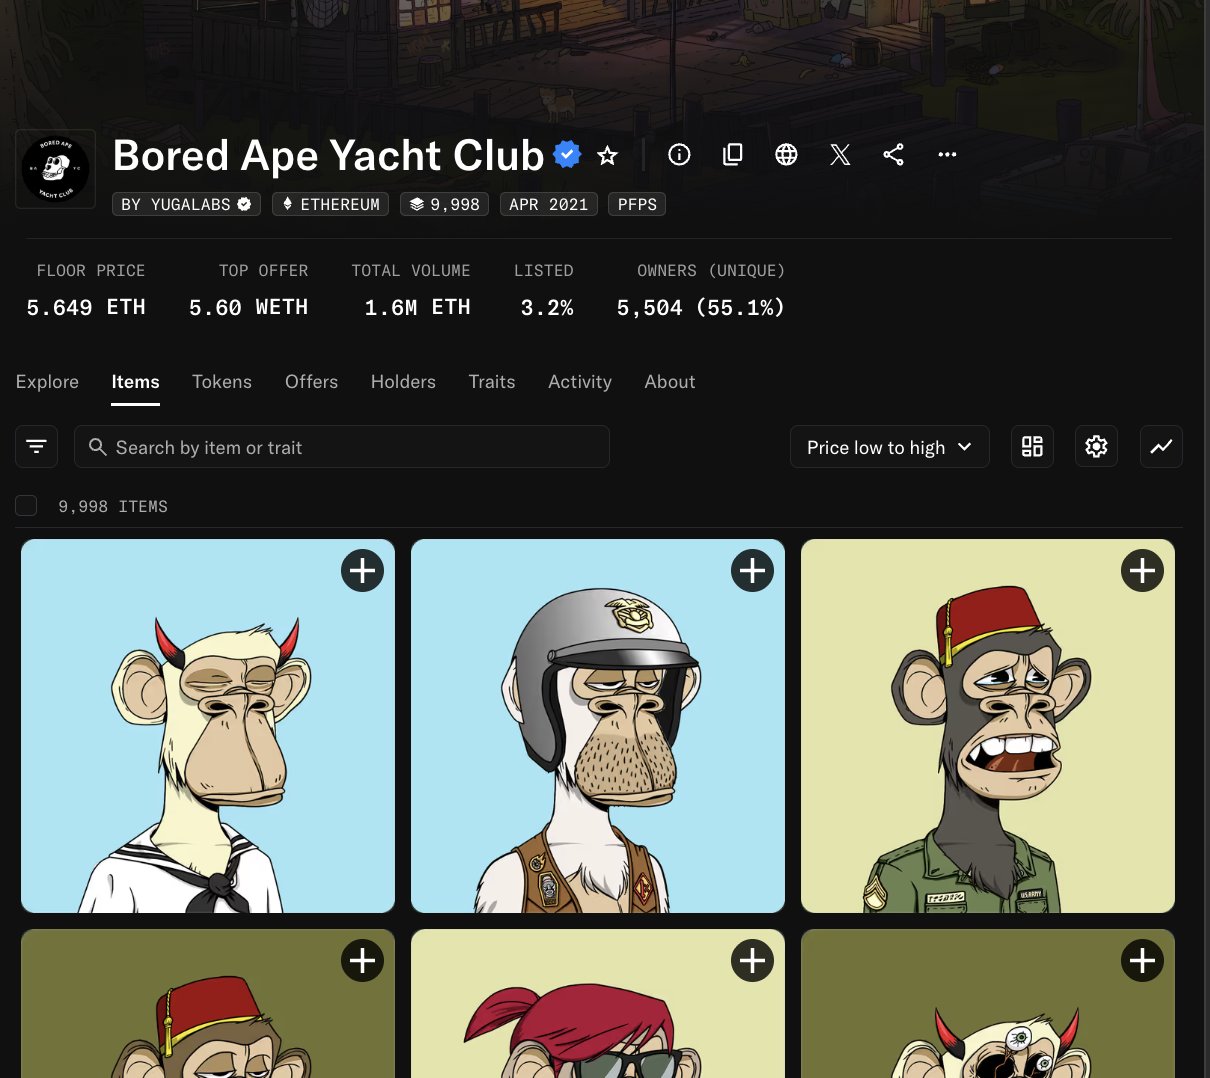Click the share icon
This screenshot has height=1078, width=1210.
pos(893,154)
